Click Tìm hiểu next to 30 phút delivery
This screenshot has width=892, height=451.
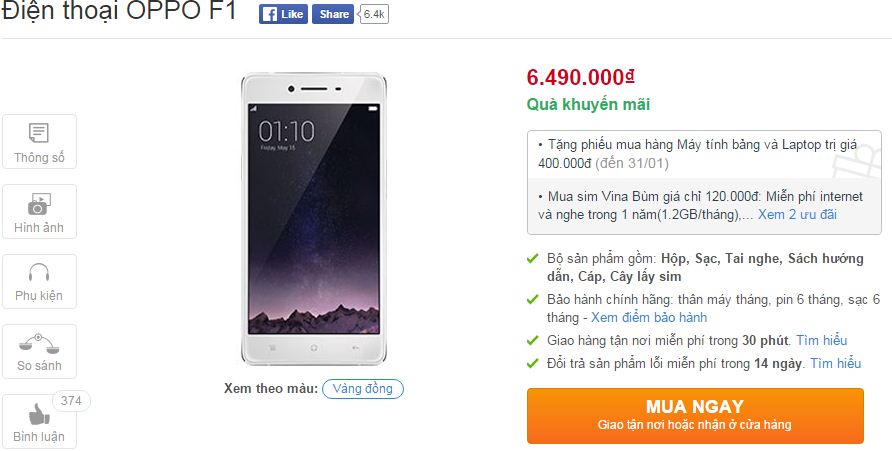pyautogui.click(x=822, y=340)
